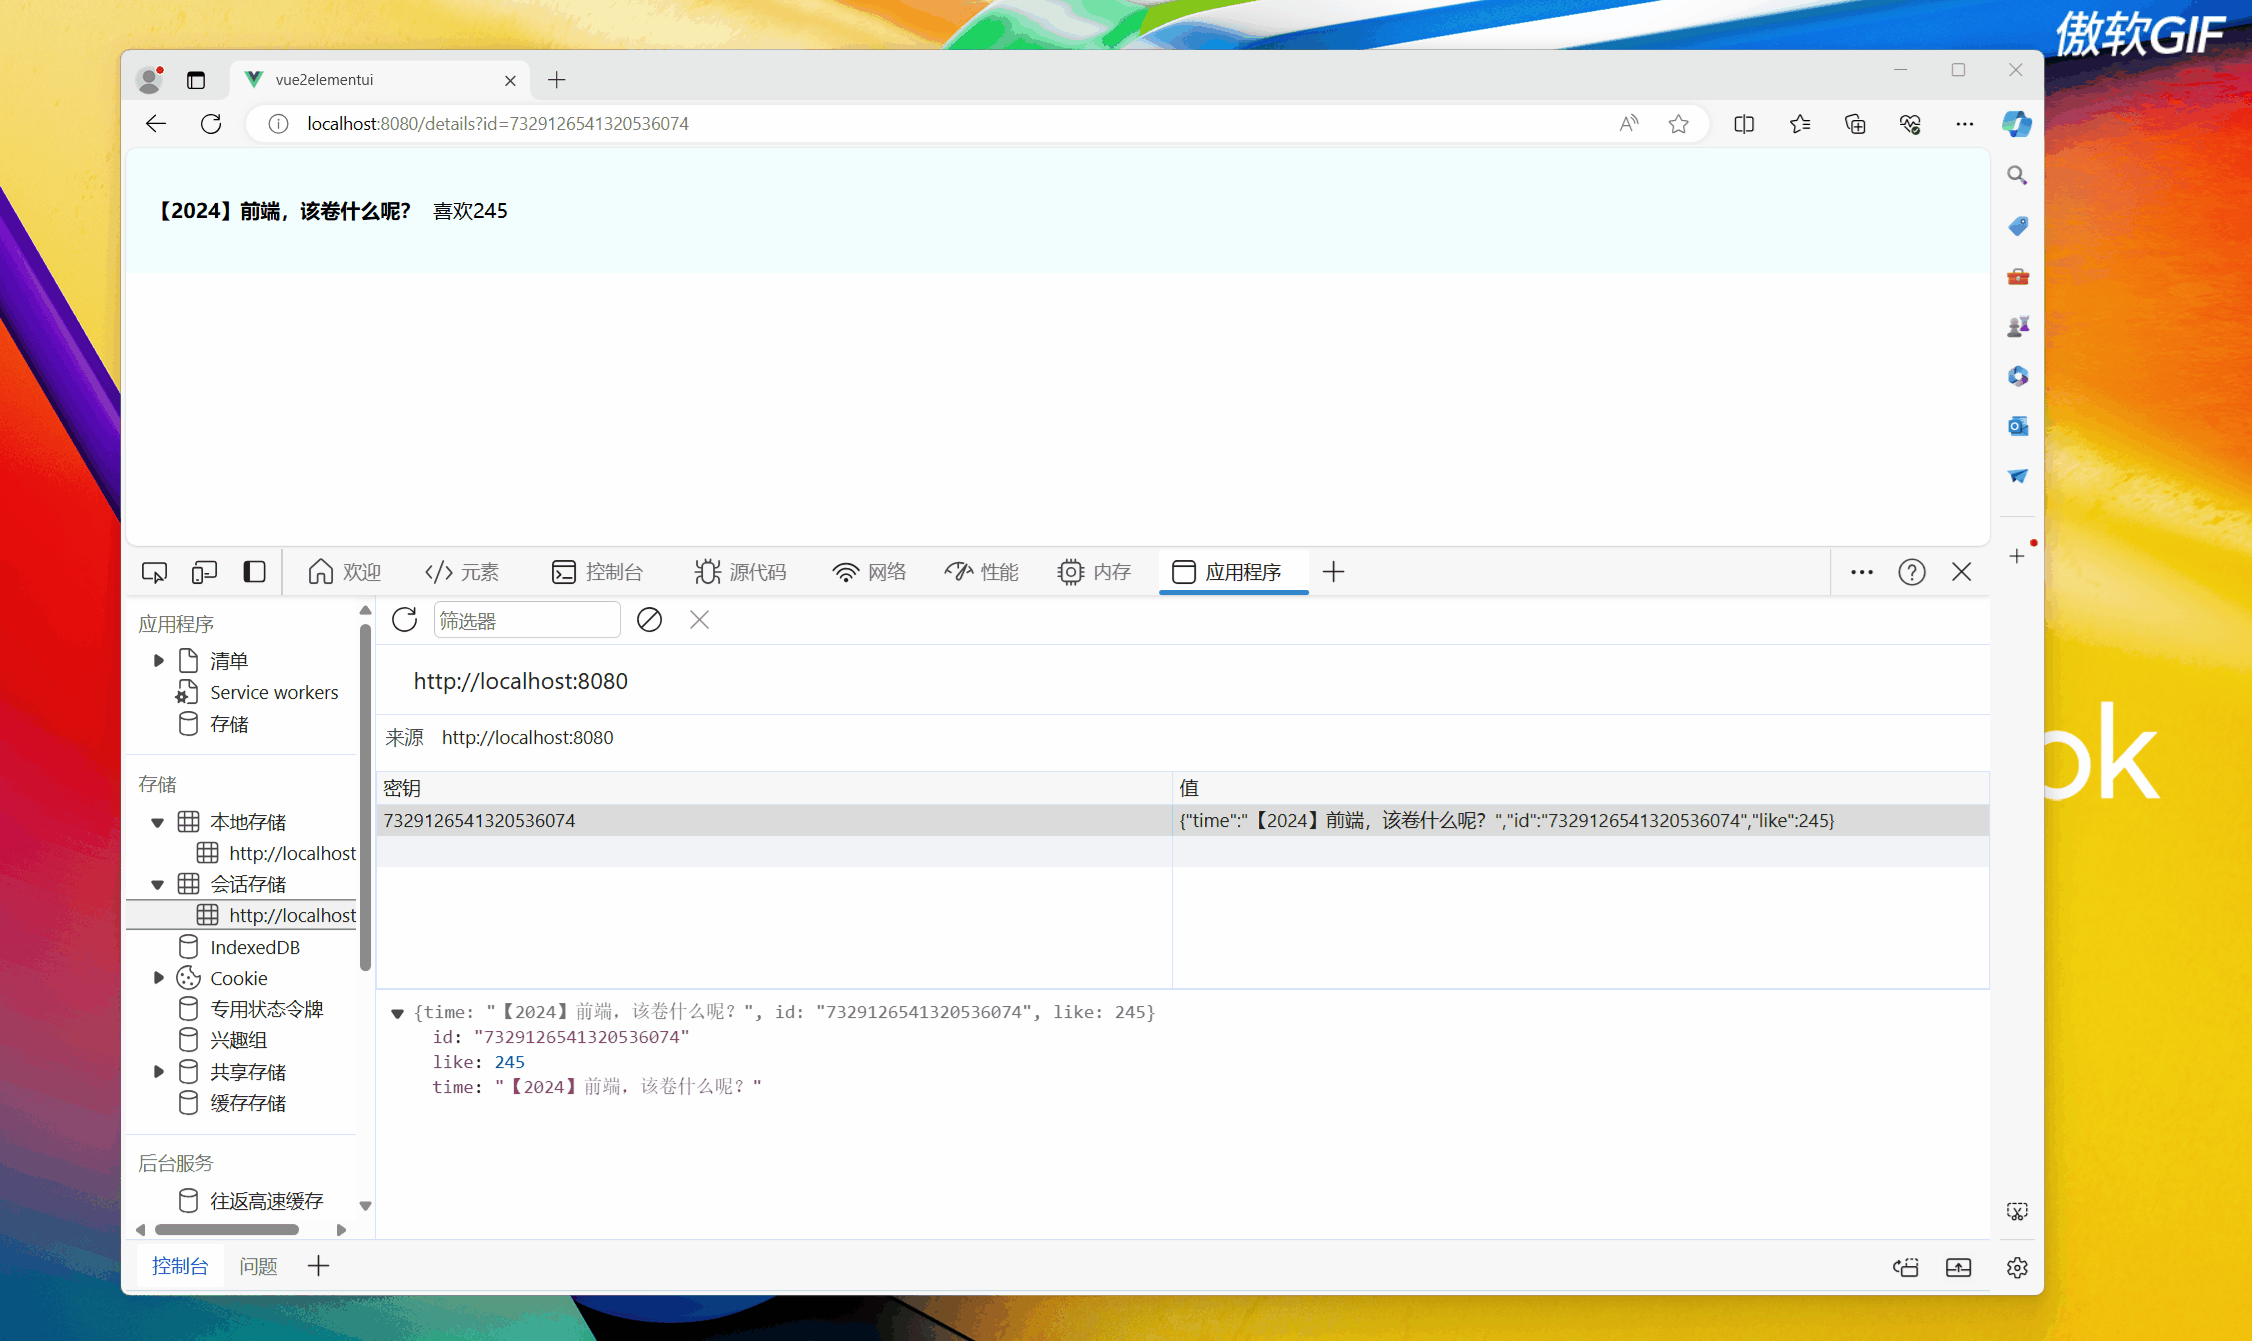Open DevTools settings gear icon
The image size is (2252, 1341).
[x=2016, y=1267]
